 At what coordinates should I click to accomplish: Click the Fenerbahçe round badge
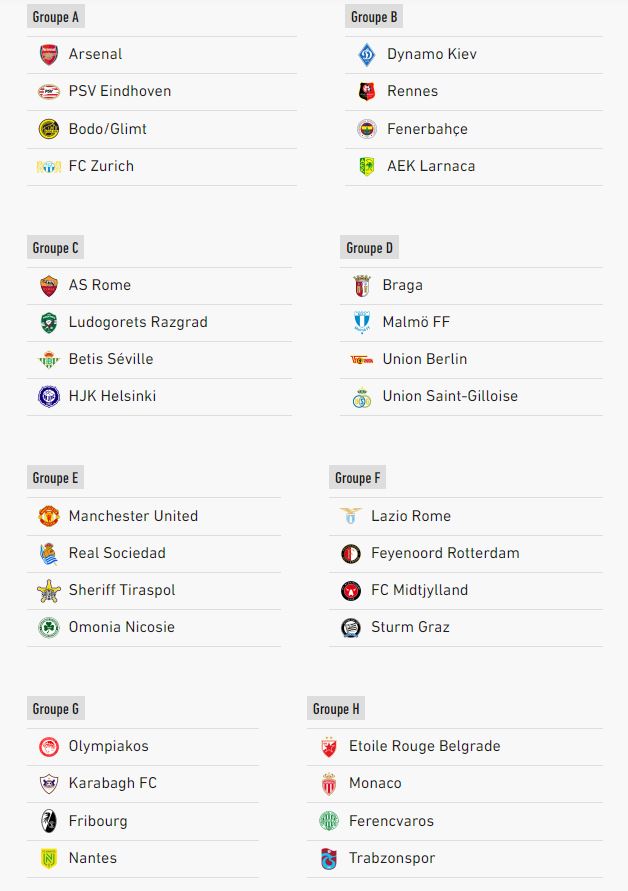(367, 129)
